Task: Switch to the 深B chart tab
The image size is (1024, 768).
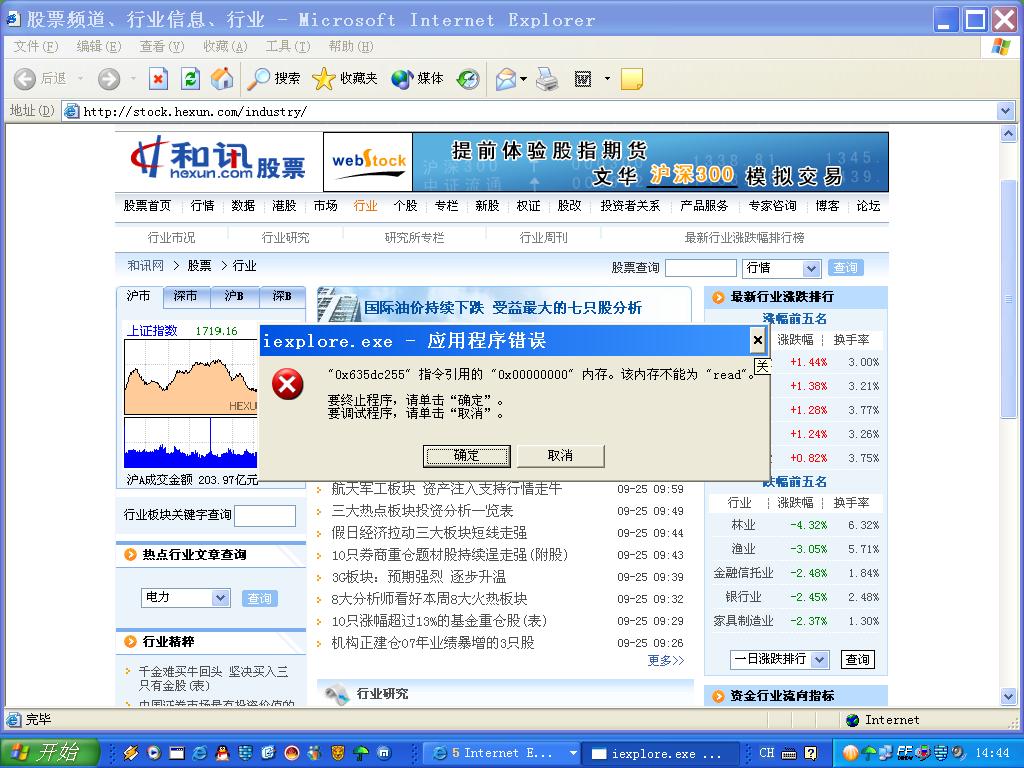Action: tap(282, 296)
